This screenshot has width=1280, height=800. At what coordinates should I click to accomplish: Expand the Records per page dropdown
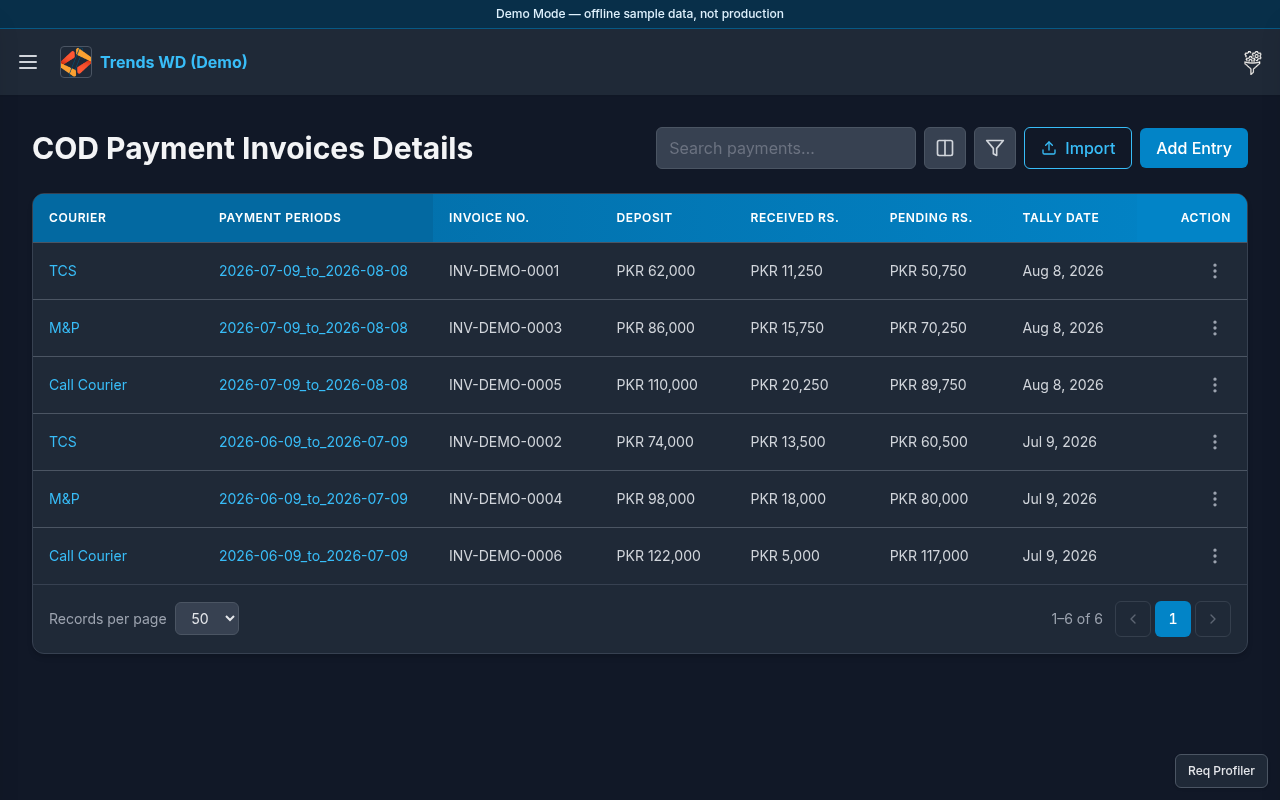tap(207, 619)
